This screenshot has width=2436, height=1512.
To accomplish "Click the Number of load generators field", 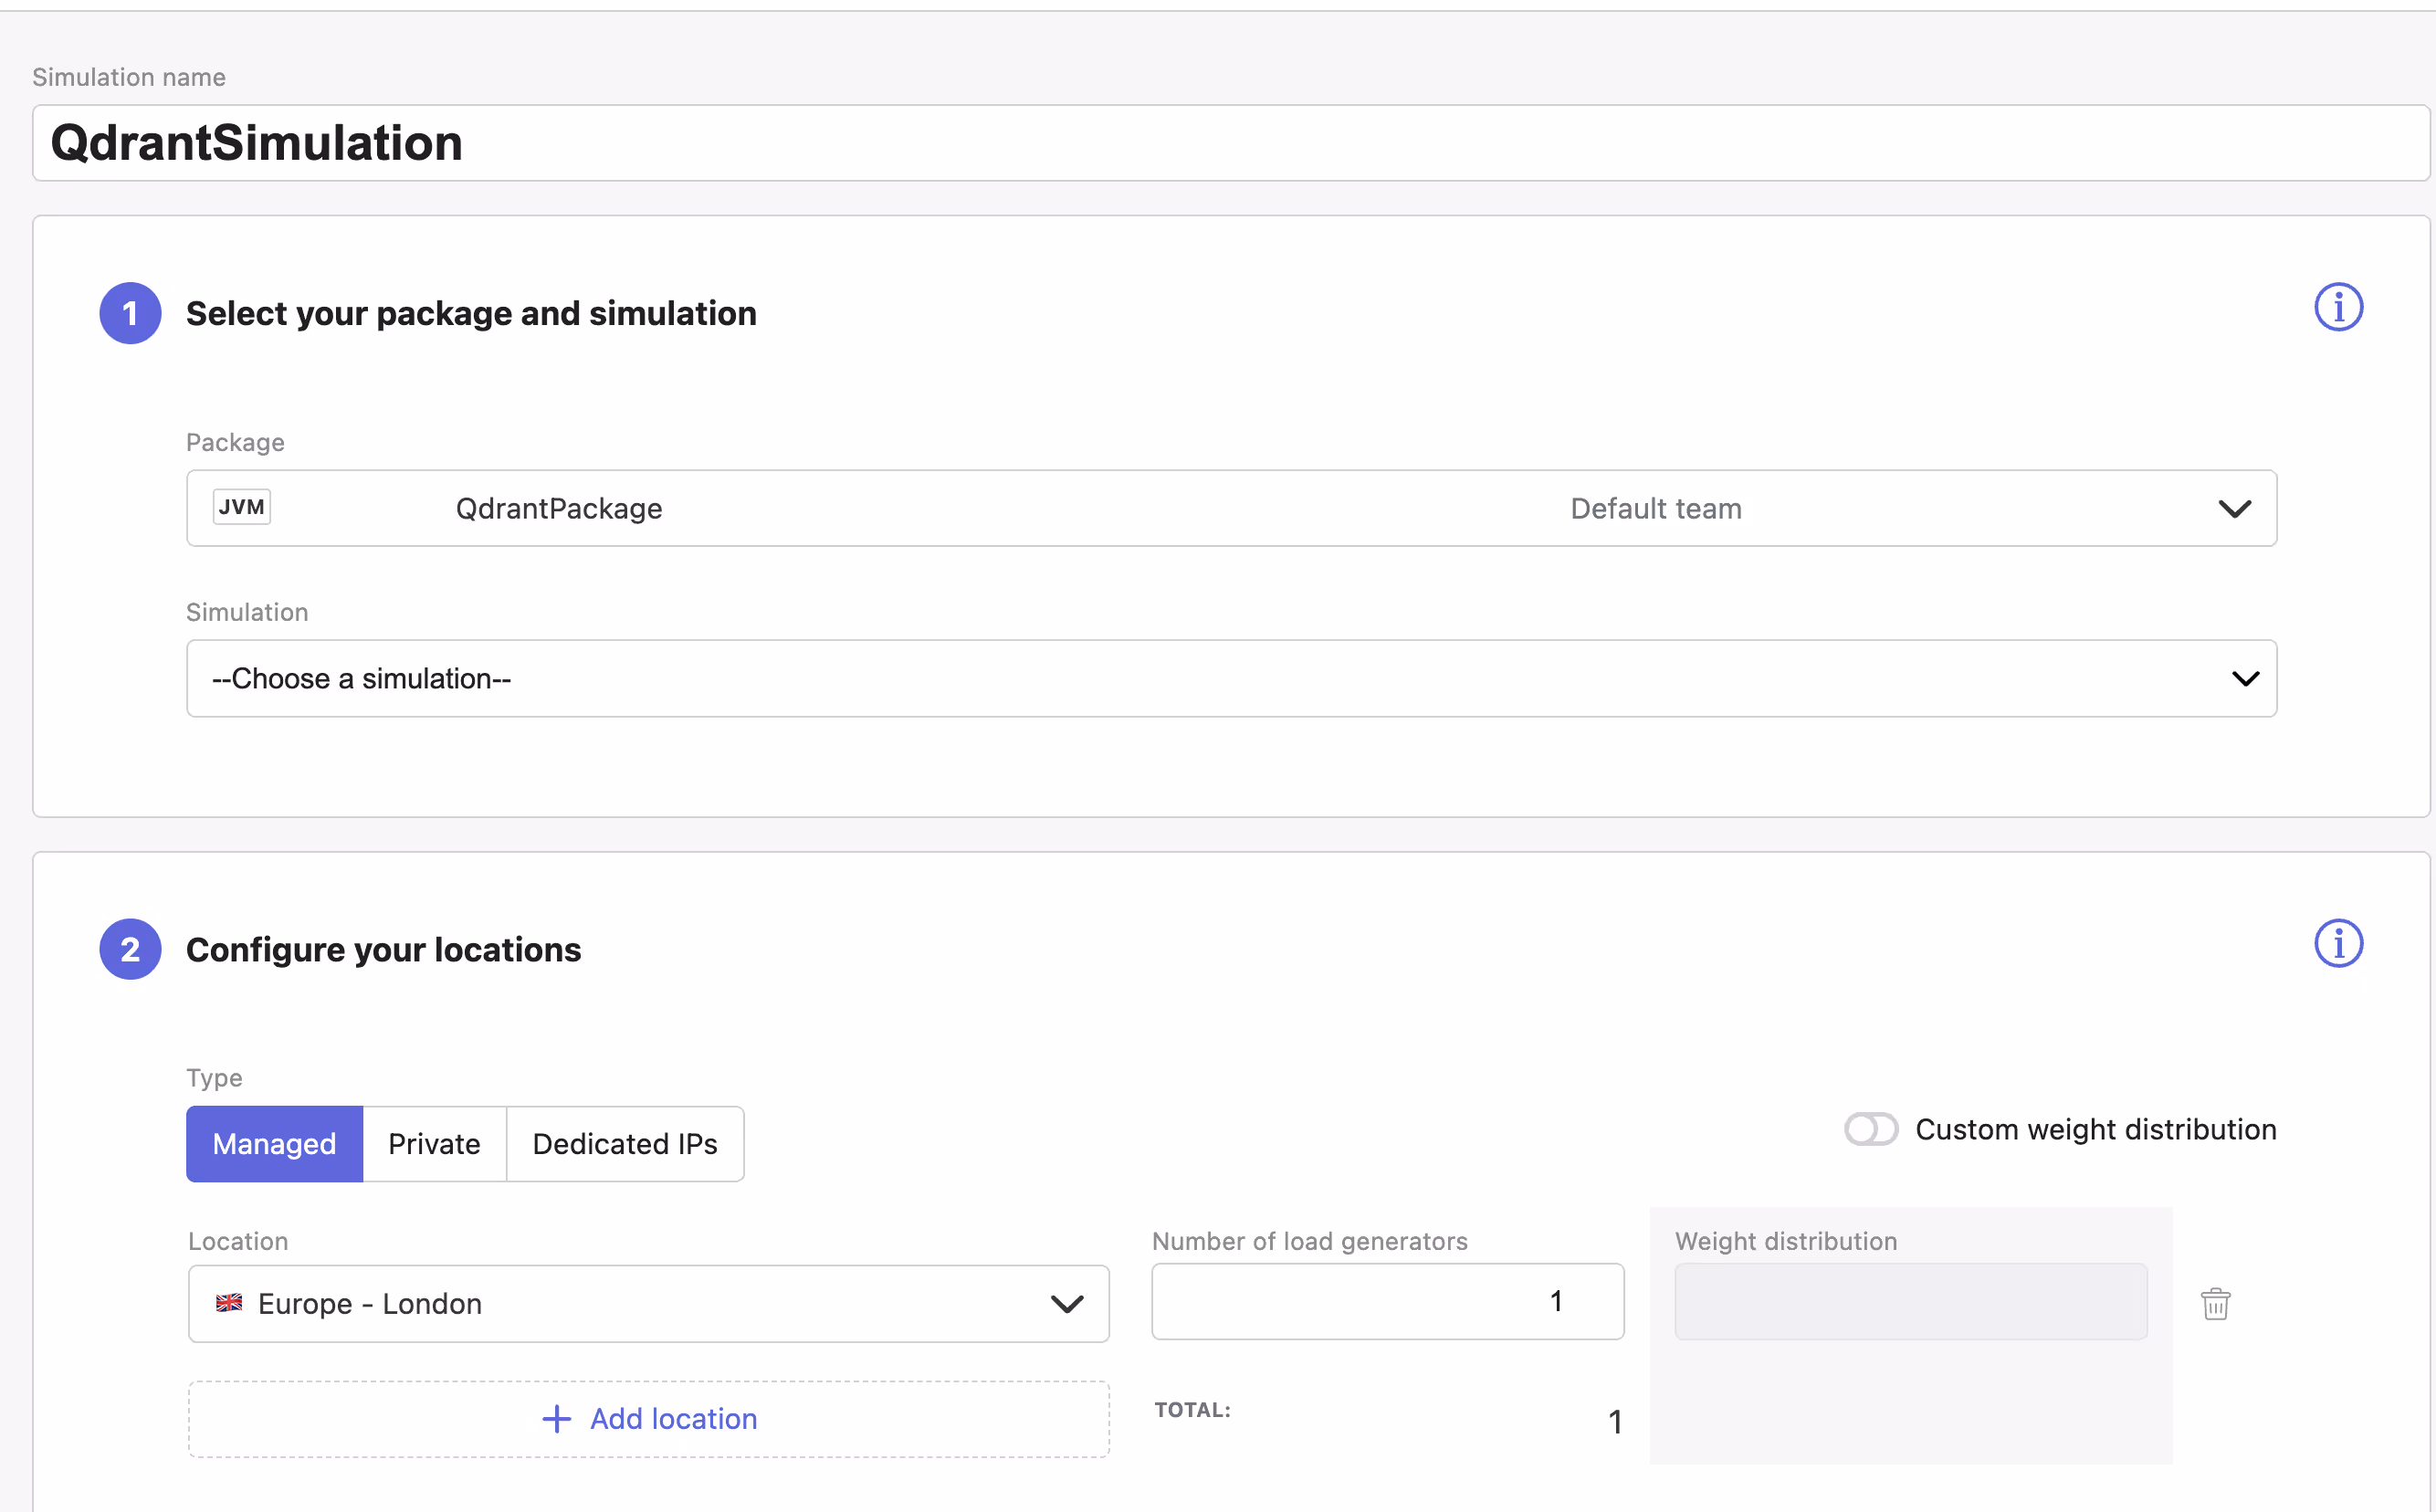I will pos(1387,1301).
